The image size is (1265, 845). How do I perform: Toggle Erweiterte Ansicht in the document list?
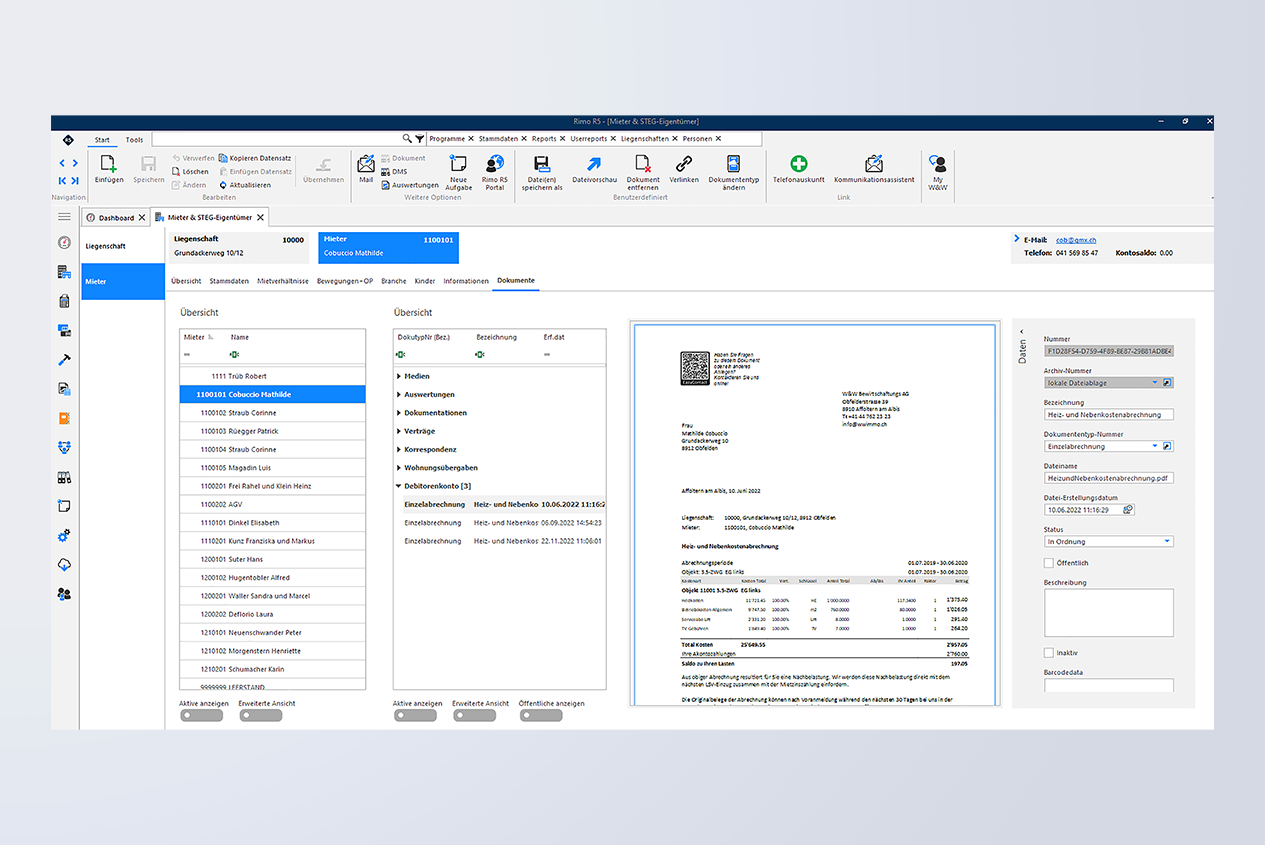pos(474,714)
